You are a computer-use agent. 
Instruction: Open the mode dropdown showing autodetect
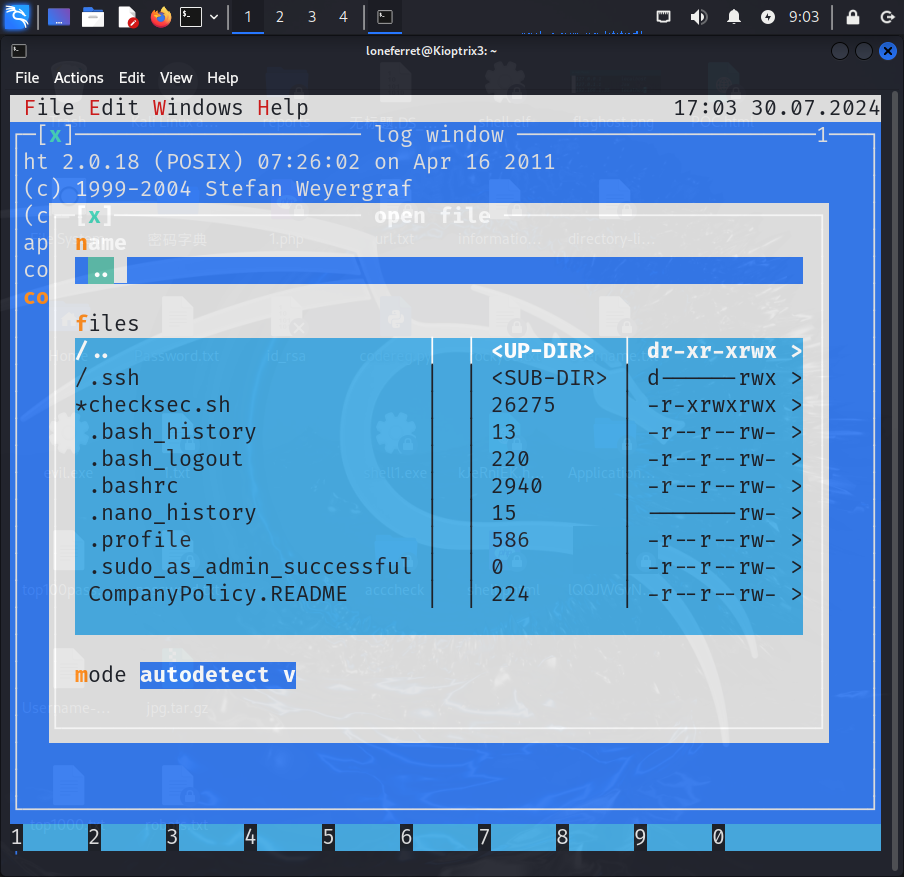coord(217,675)
